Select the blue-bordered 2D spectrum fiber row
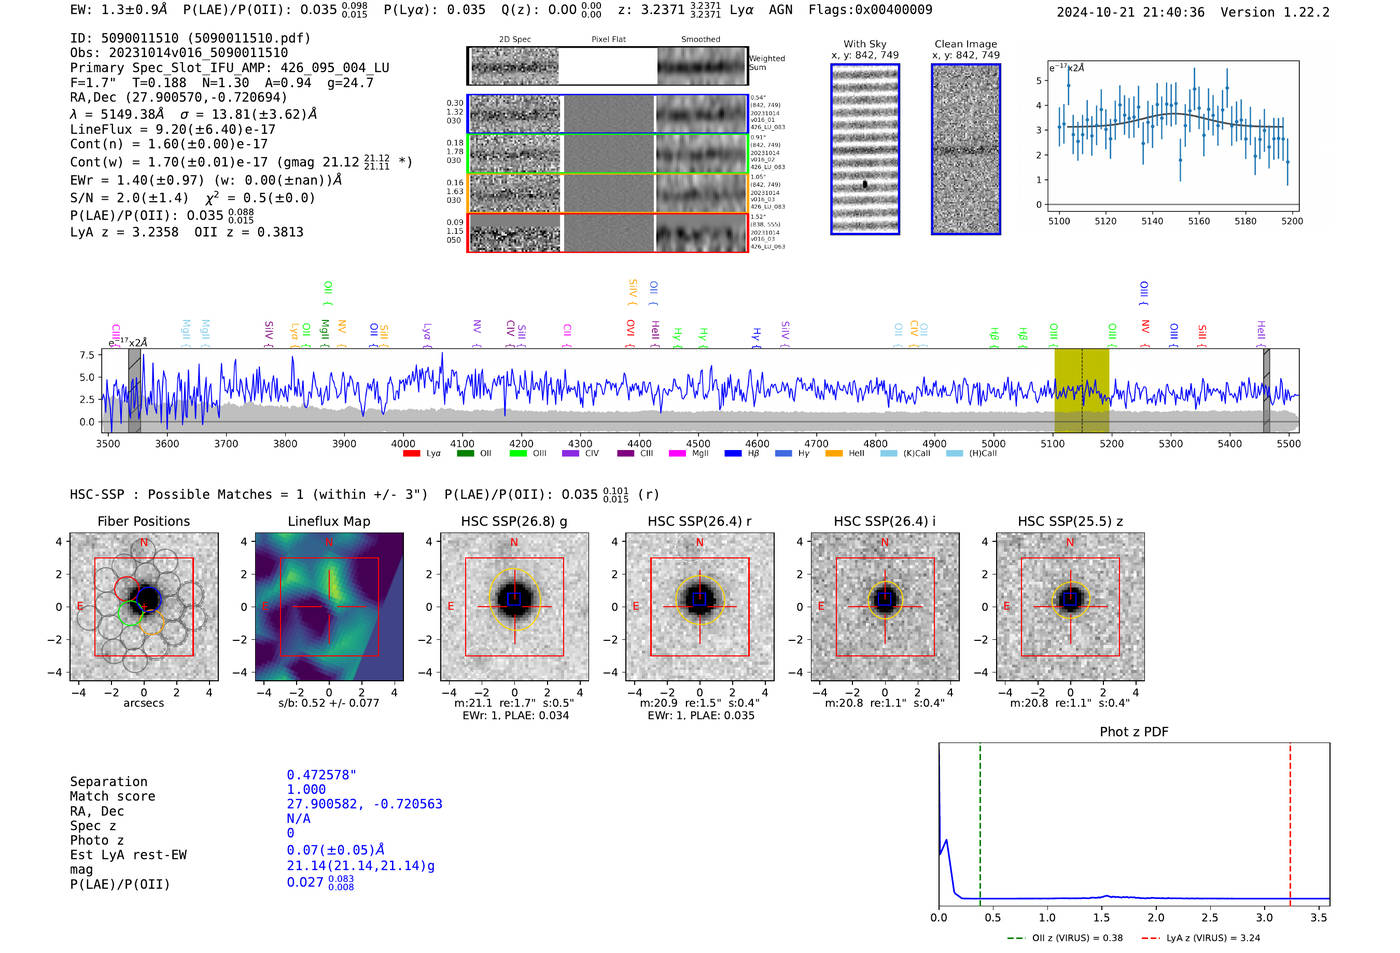Image resolution: width=1400 pixels, height=953 pixels. coord(608,114)
